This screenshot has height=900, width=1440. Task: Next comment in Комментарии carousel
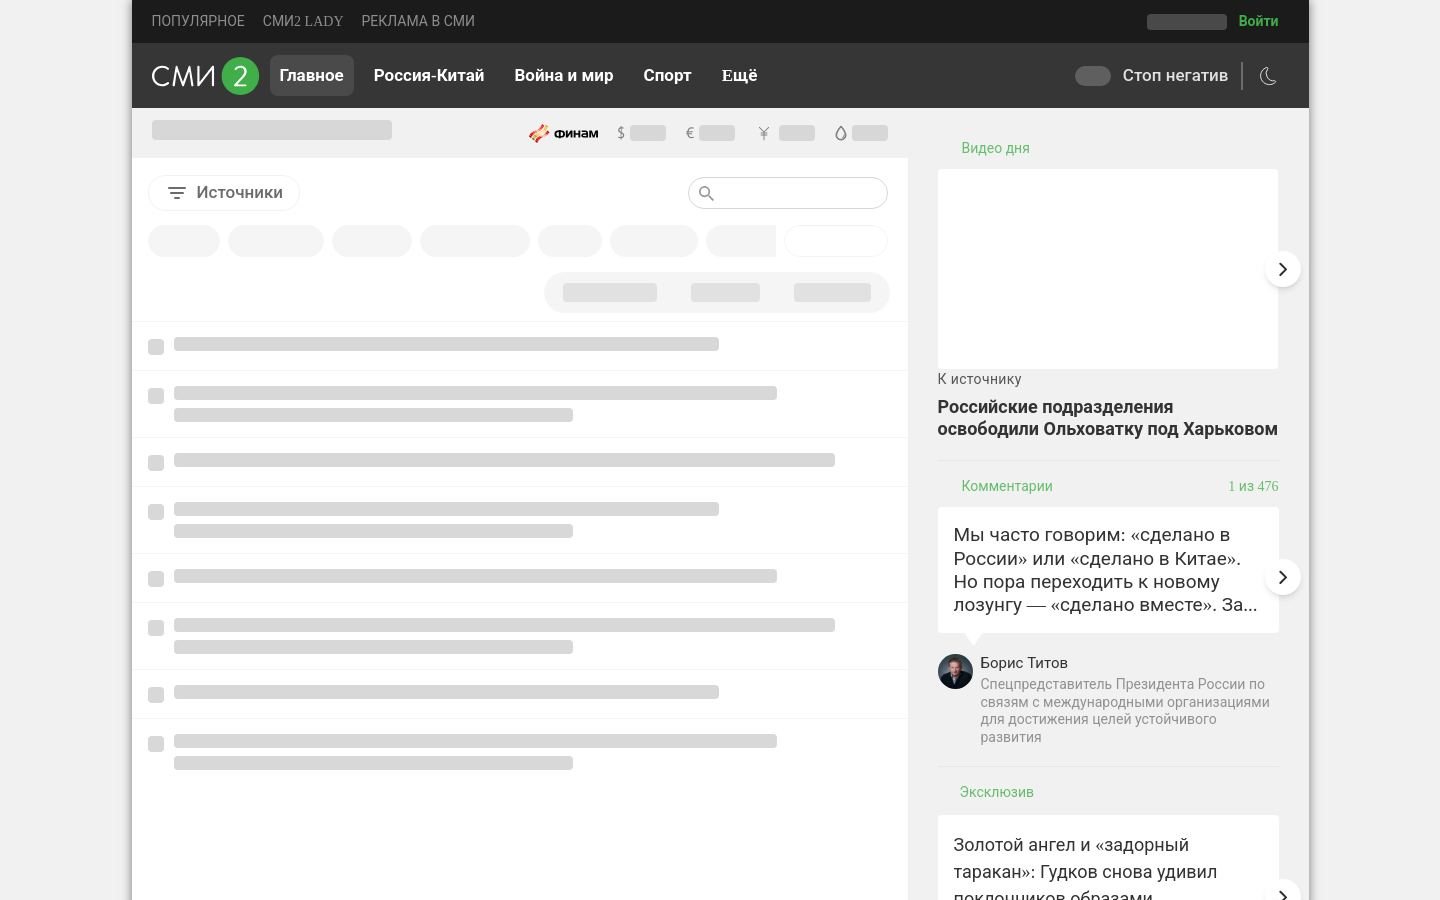click(1282, 577)
